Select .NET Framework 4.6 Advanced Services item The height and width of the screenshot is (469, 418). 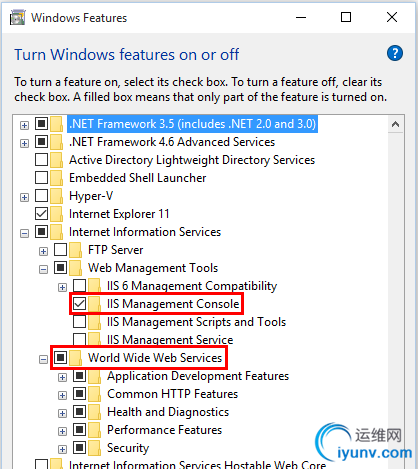coord(172,142)
